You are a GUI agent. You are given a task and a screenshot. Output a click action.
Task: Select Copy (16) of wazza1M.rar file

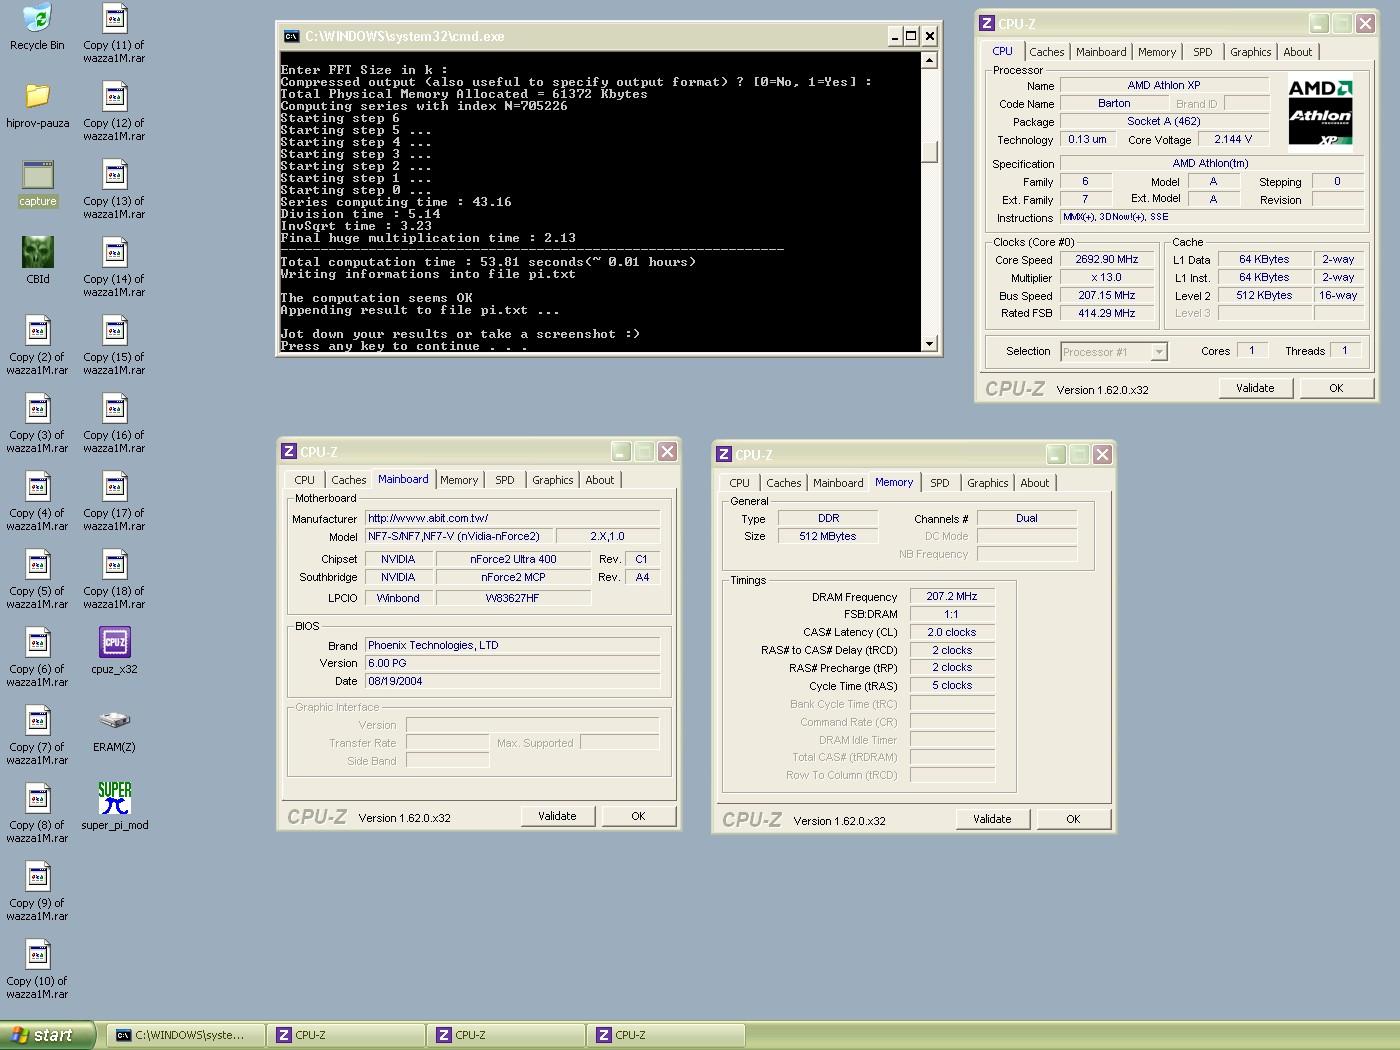[x=114, y=423]
